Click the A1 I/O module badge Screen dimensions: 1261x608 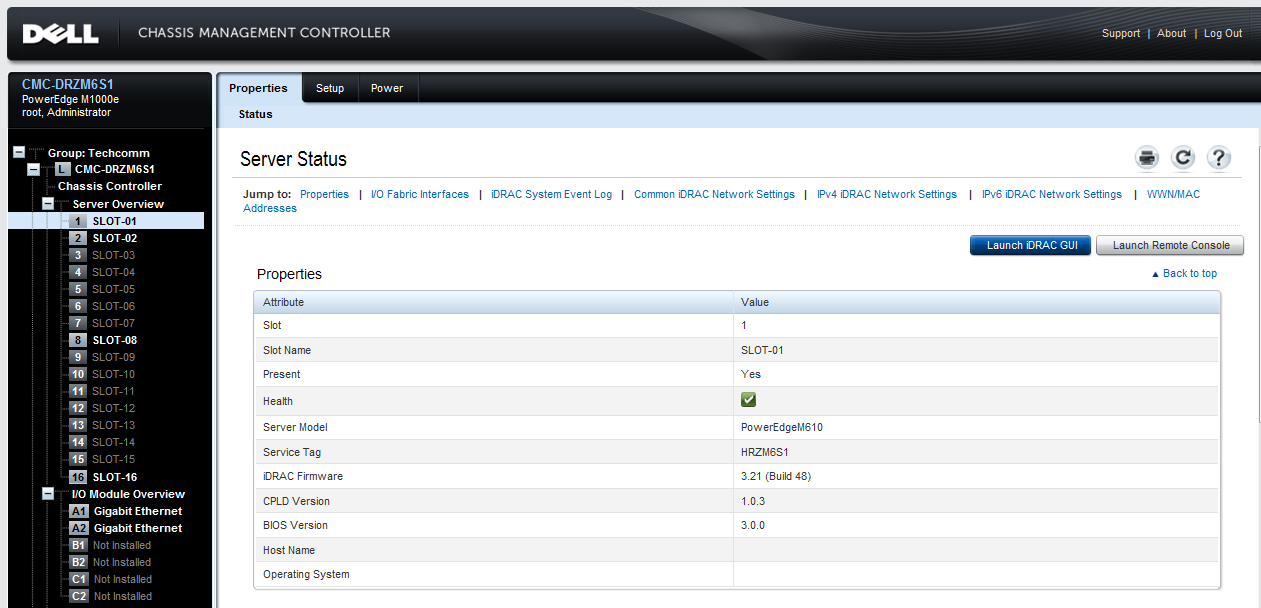point(79,511)
